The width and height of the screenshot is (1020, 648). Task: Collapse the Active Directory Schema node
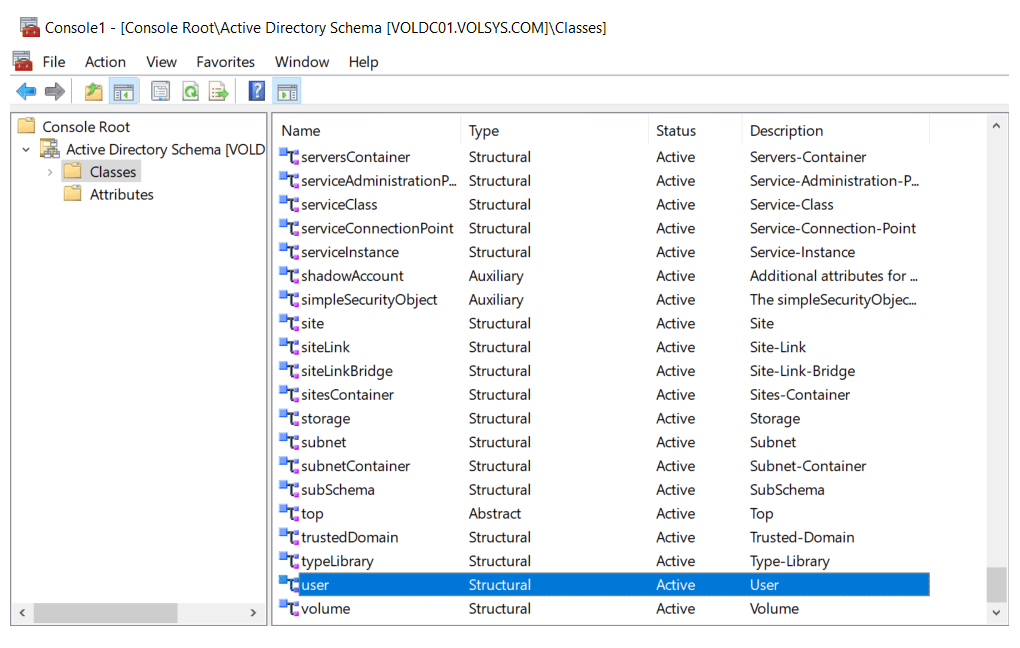[27, 150]
